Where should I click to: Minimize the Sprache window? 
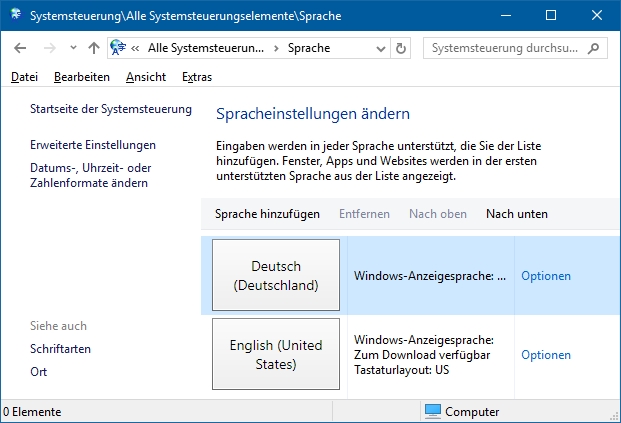click(506, 15)
